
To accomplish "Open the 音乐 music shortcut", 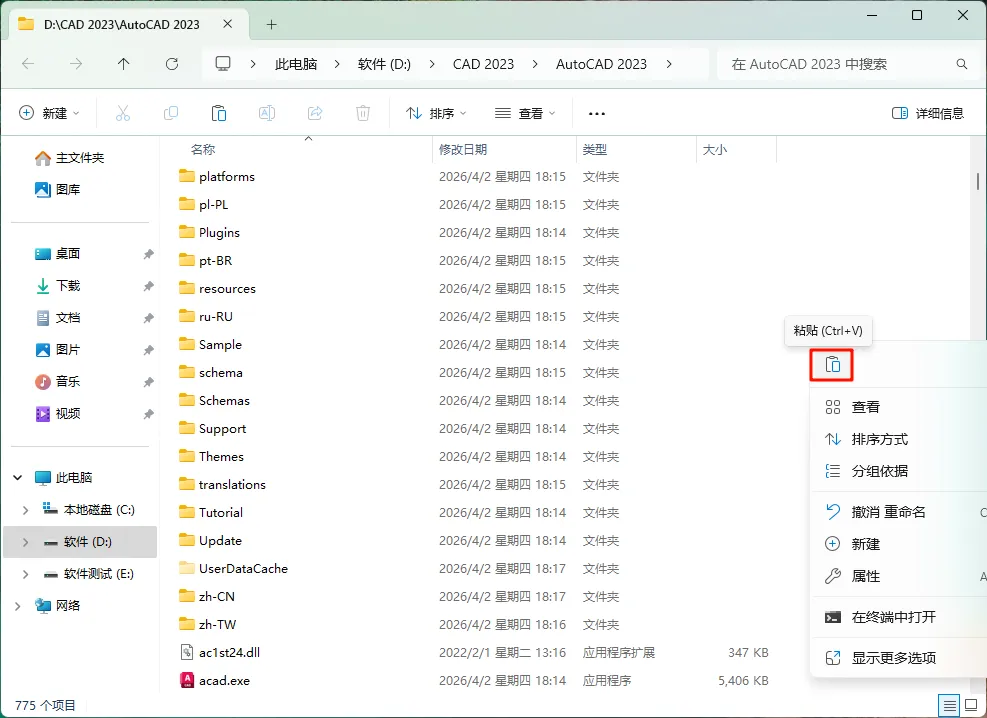I will click(57, 381).
